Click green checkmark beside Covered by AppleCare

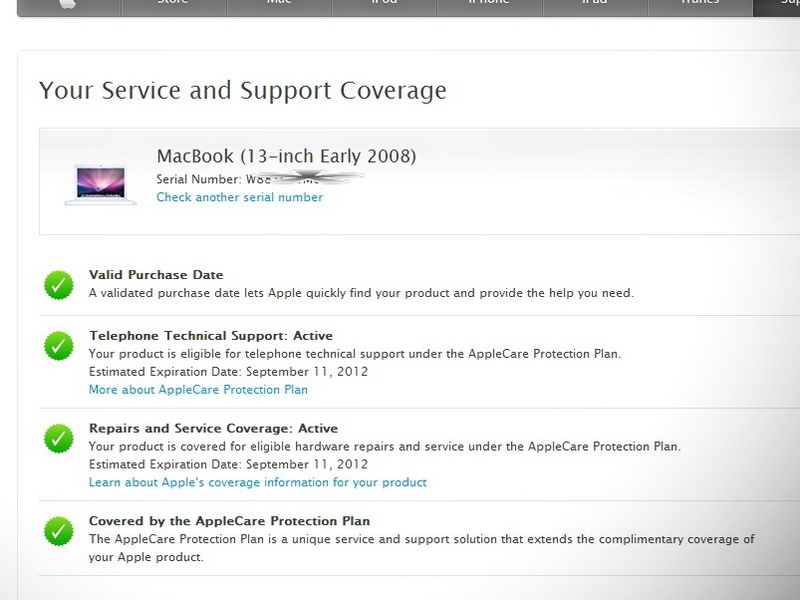click(x=58, y=531)
